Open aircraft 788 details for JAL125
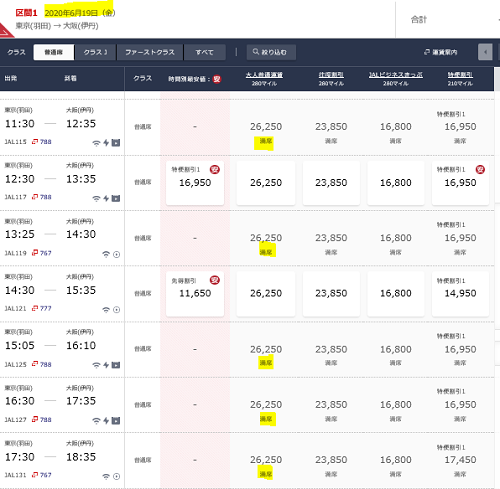 [x=42, y=364]
